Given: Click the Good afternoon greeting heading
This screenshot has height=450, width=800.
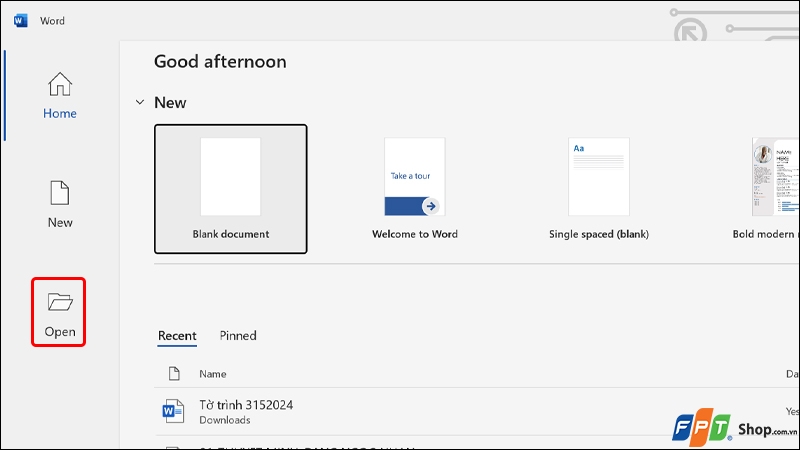Looking at the screenshot, I should click(220, 62).
